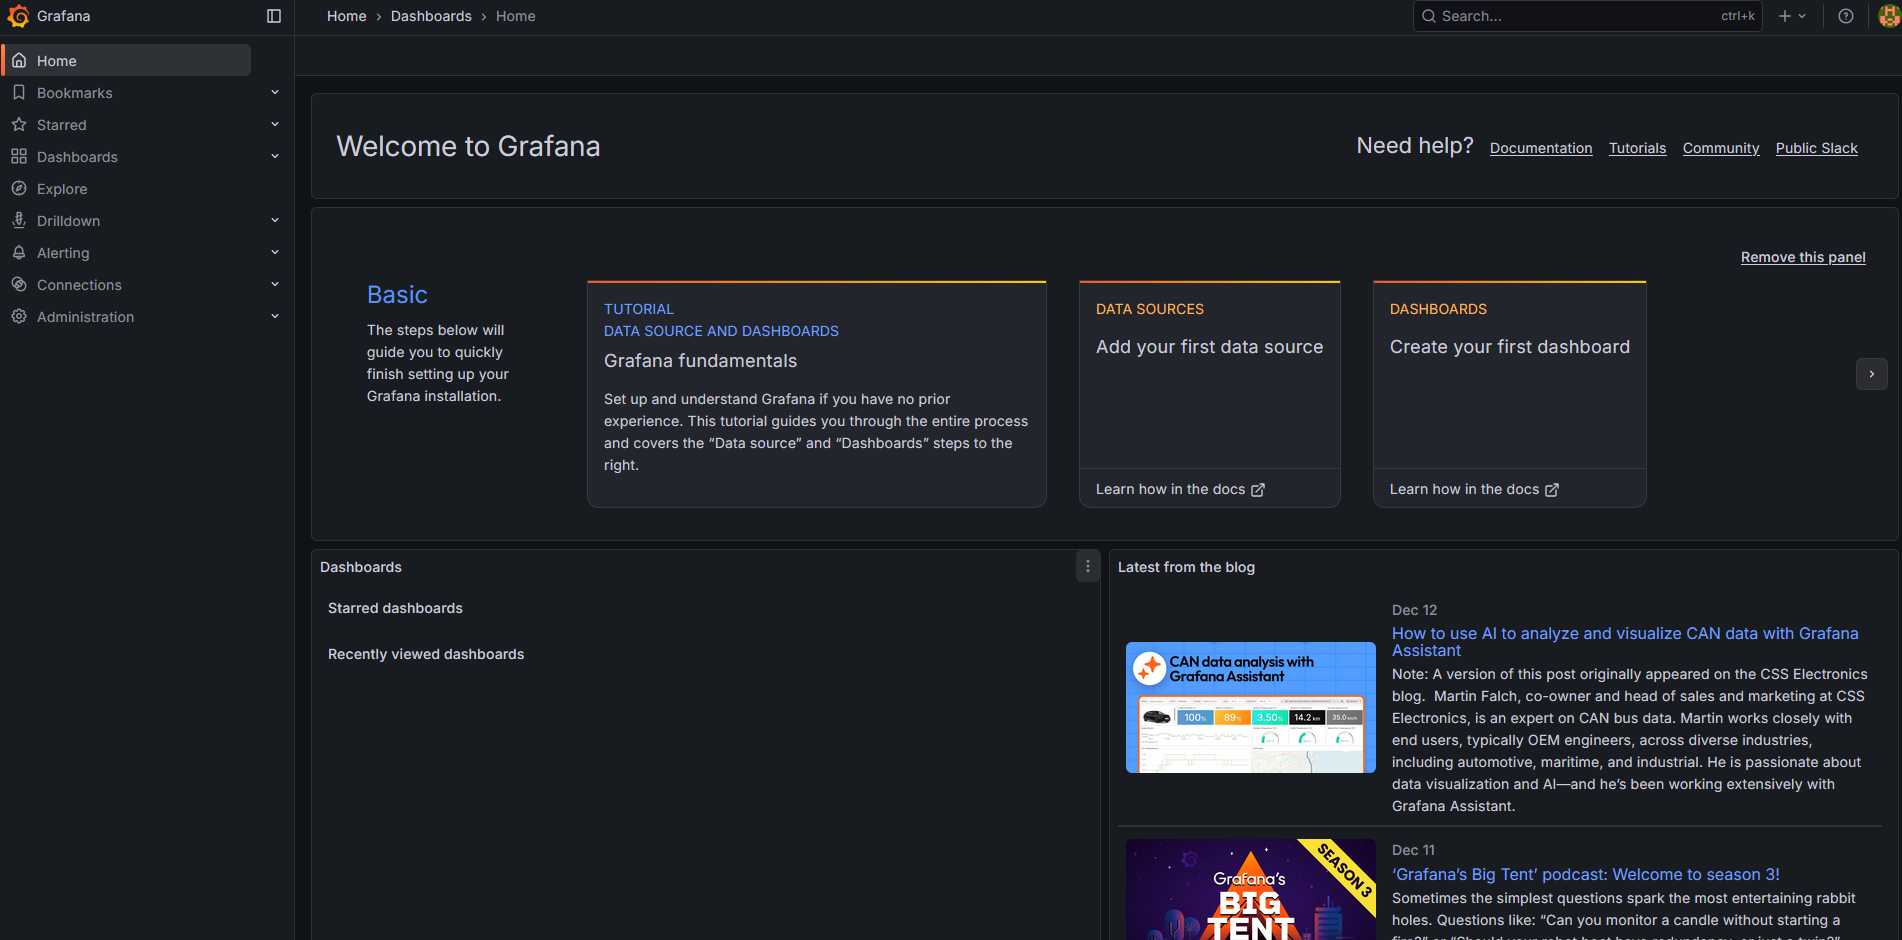
Task: Open the CAN data analysis blog thumbnail
Action: (1250, 707)
